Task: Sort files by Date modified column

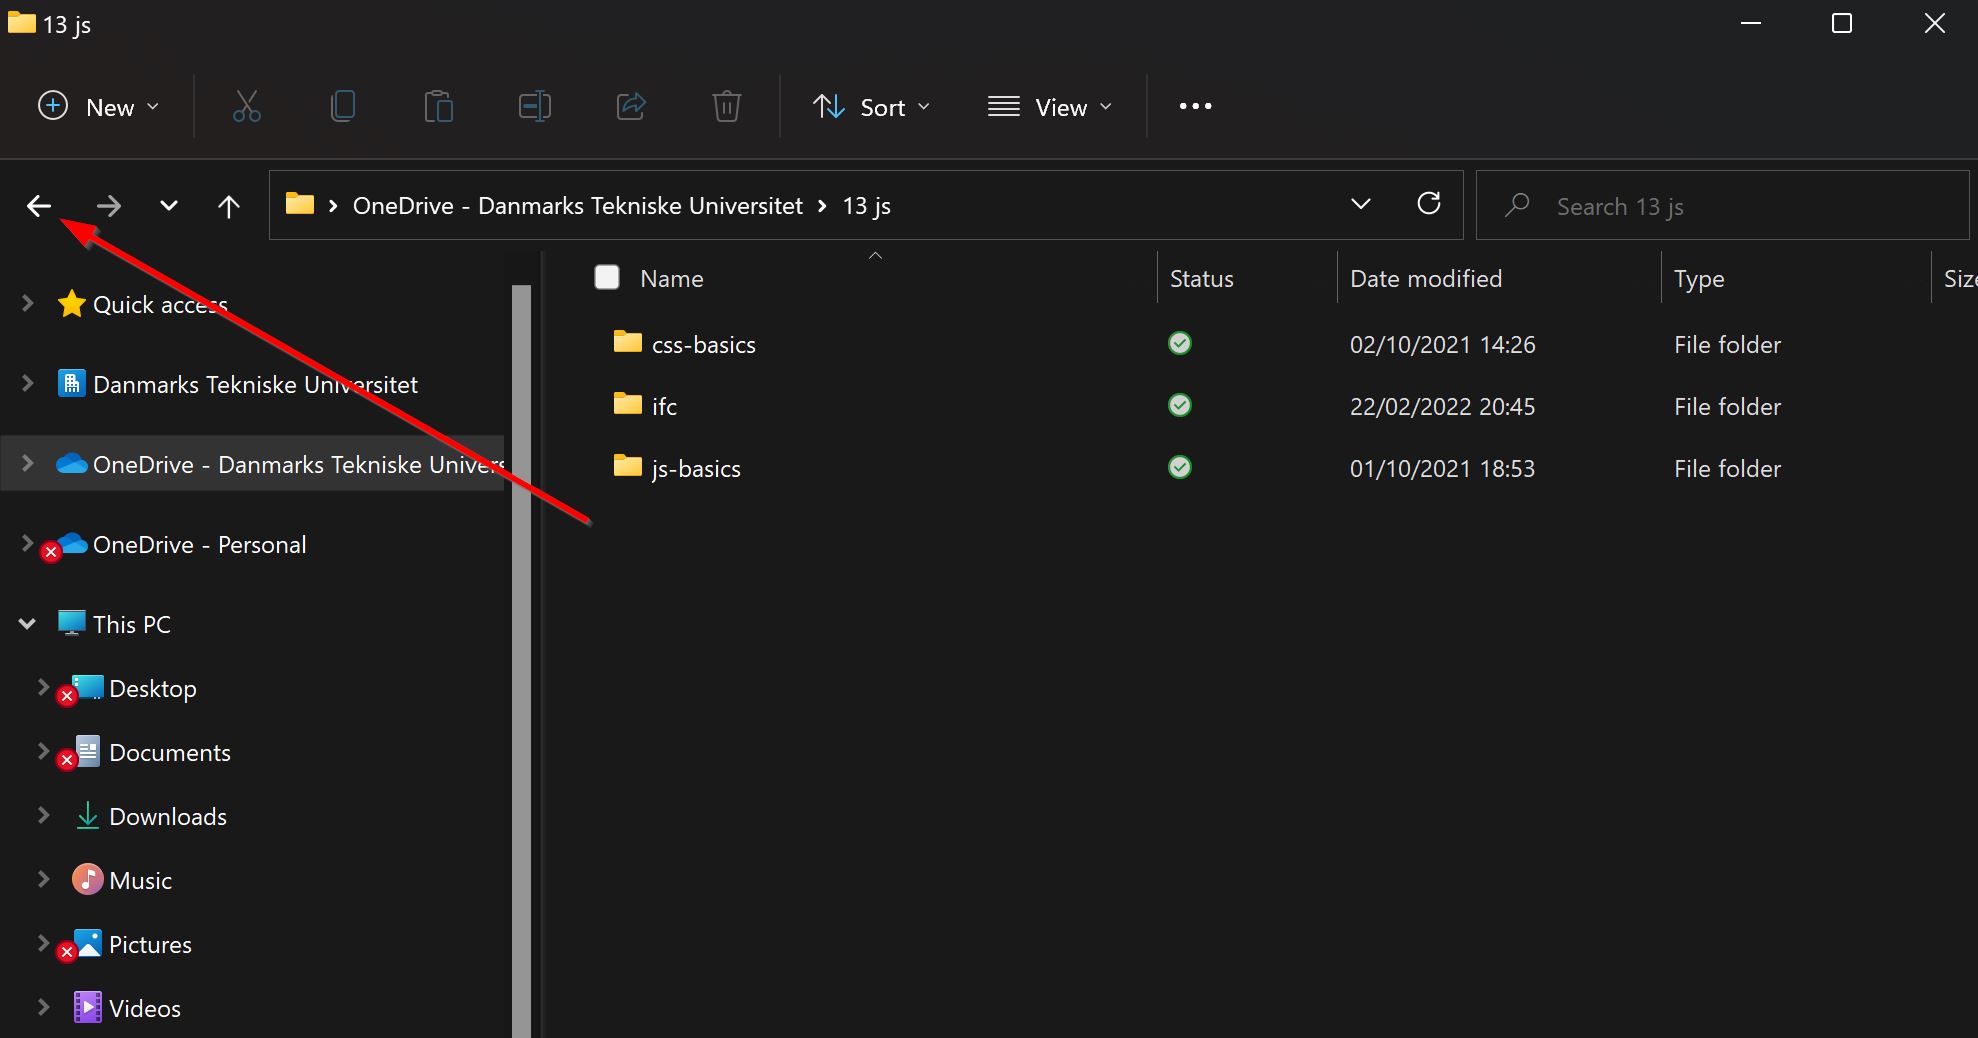Action: tap(1425, 278)
